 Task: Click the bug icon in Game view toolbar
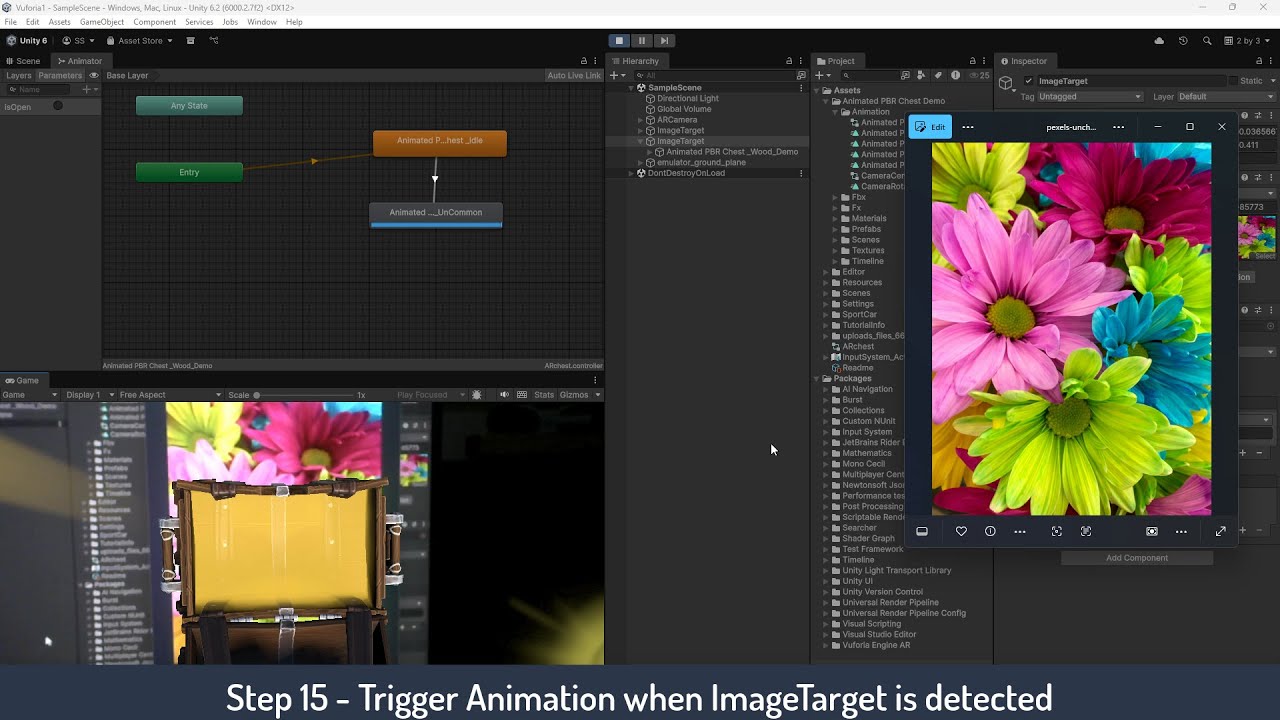477,395
